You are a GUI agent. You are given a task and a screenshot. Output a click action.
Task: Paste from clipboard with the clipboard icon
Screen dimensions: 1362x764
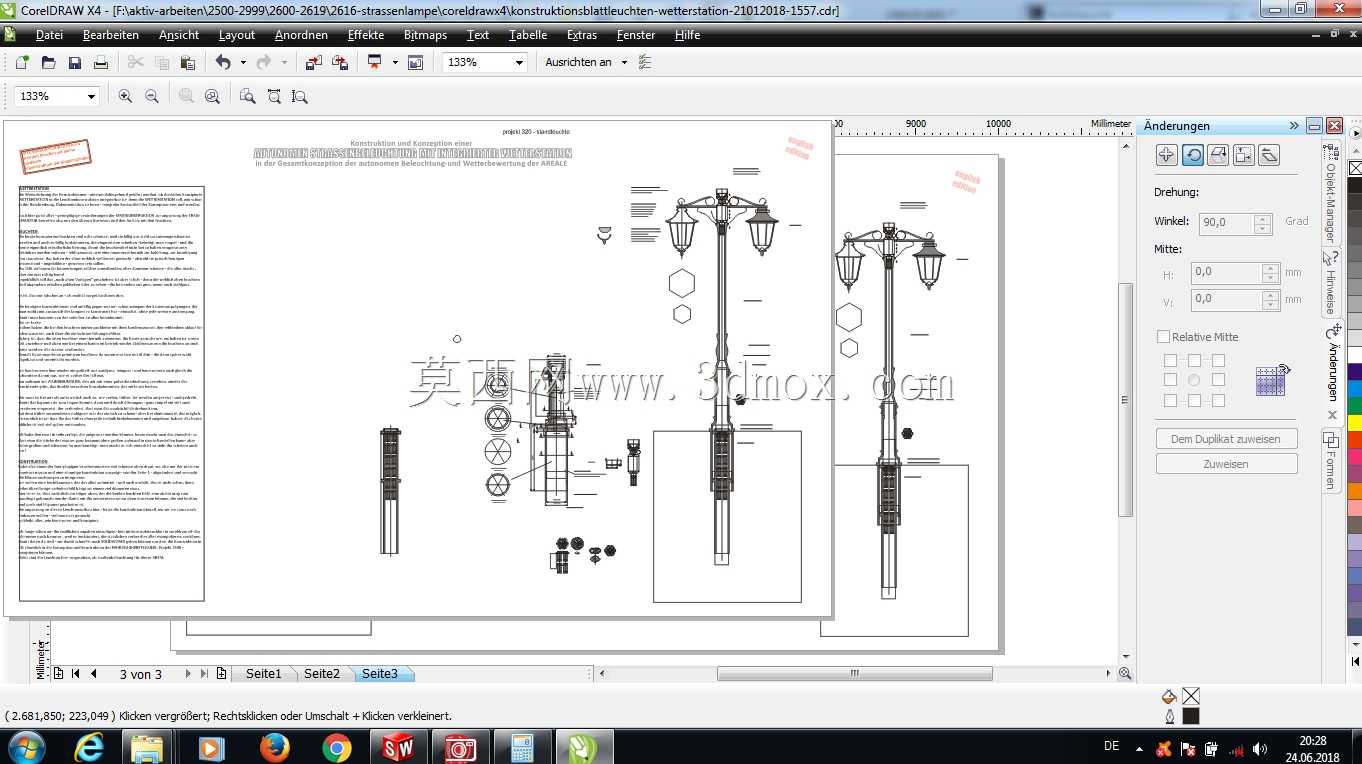[188, 62]
